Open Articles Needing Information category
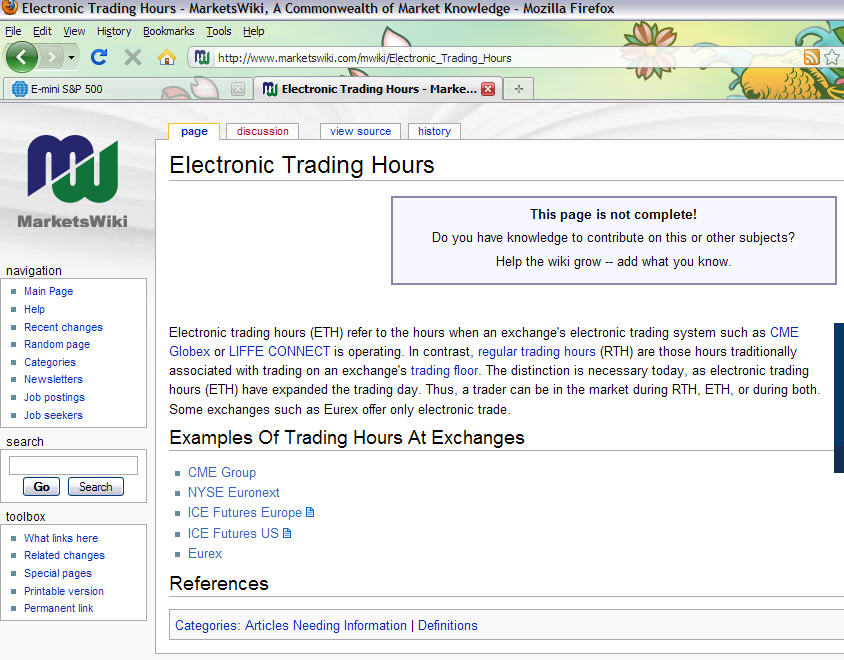This screenshot has height=660, width=844. pos(326,626)
